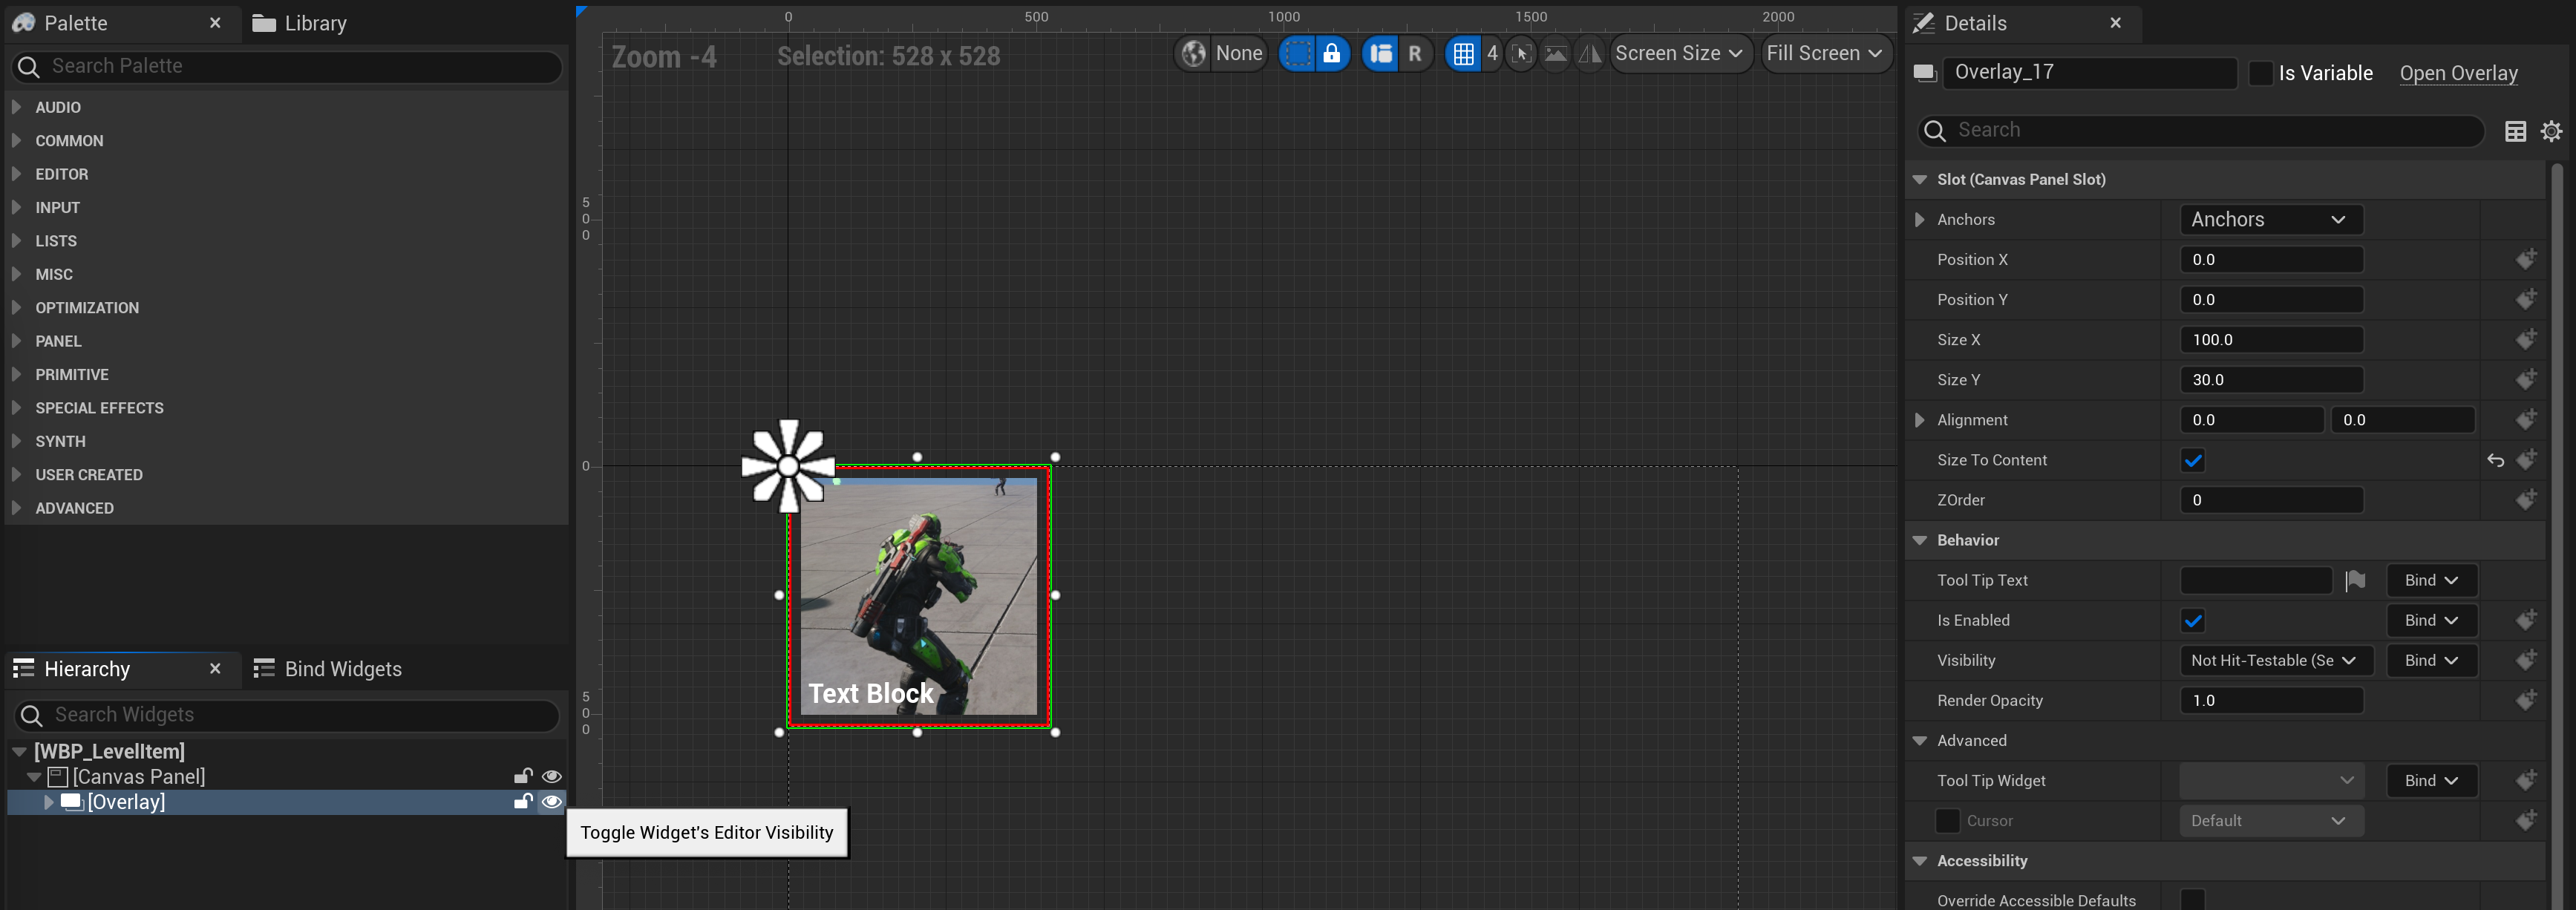Toggle the layout transform mode icon
This screenshot has width=2576, height=910.
click(1381, 53)
